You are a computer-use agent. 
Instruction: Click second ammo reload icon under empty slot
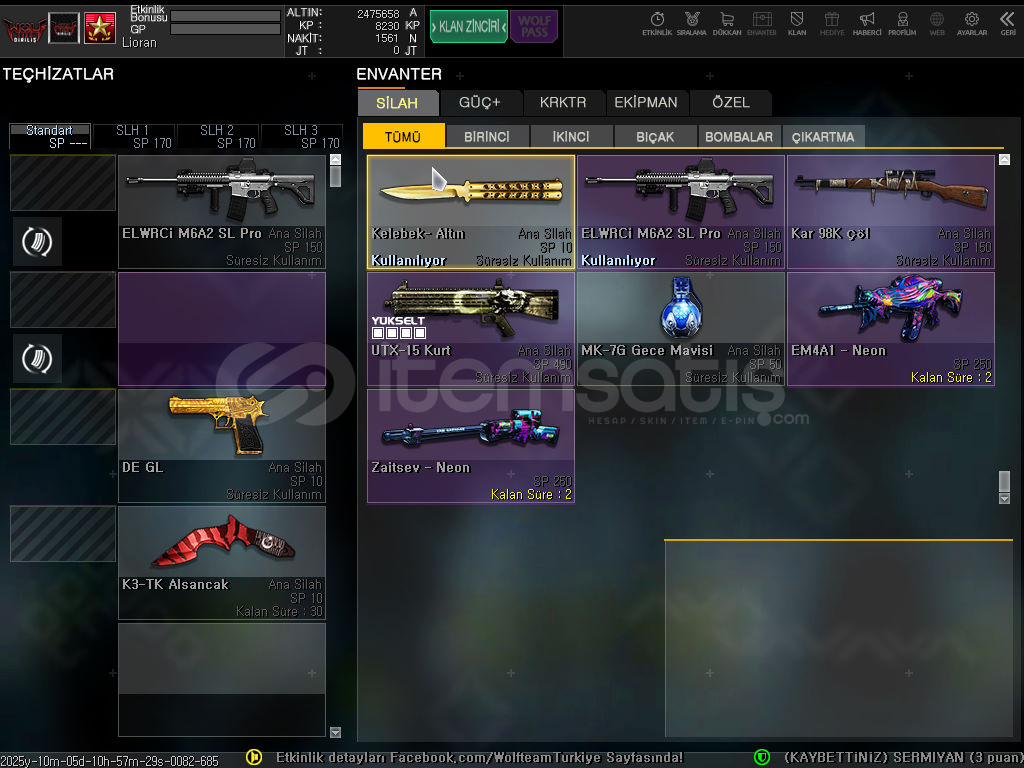(x=37, y=359)
